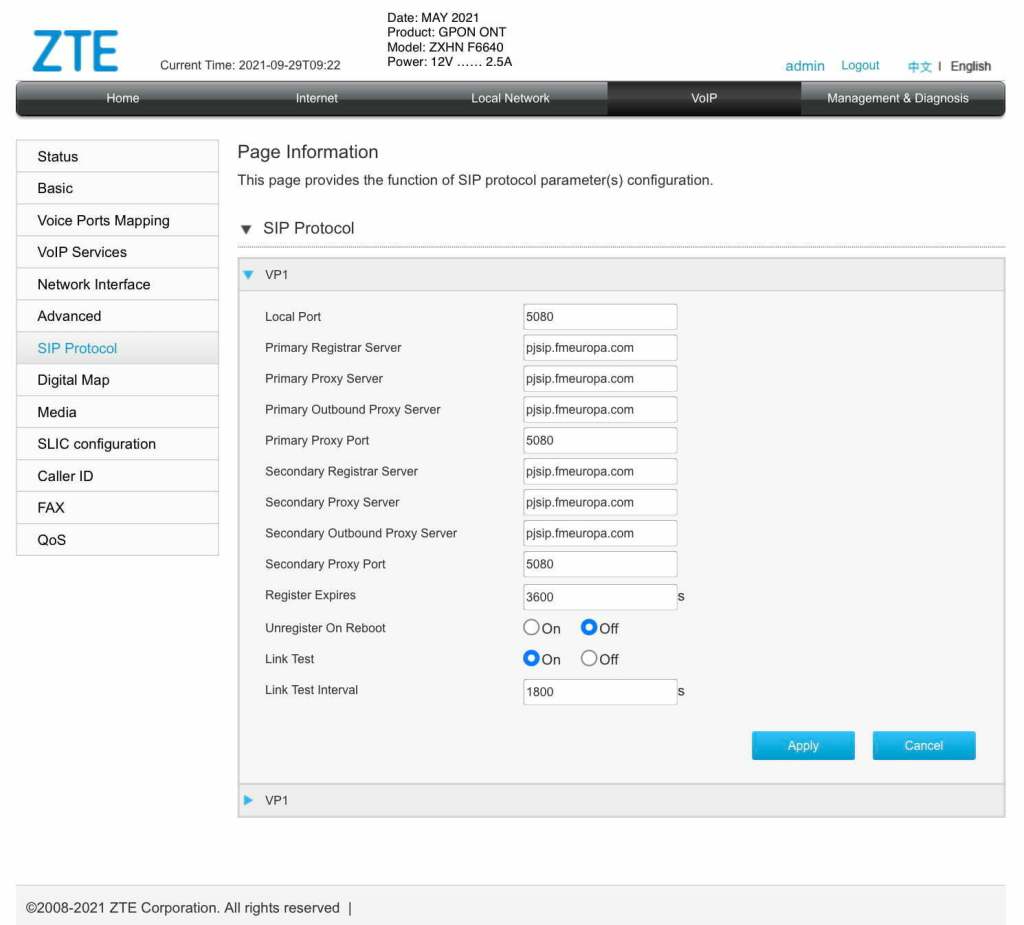The height and width of the screenshot is (925, 1024).
Task: Apply the SIP settings
Action: click(x=803, y=745)
